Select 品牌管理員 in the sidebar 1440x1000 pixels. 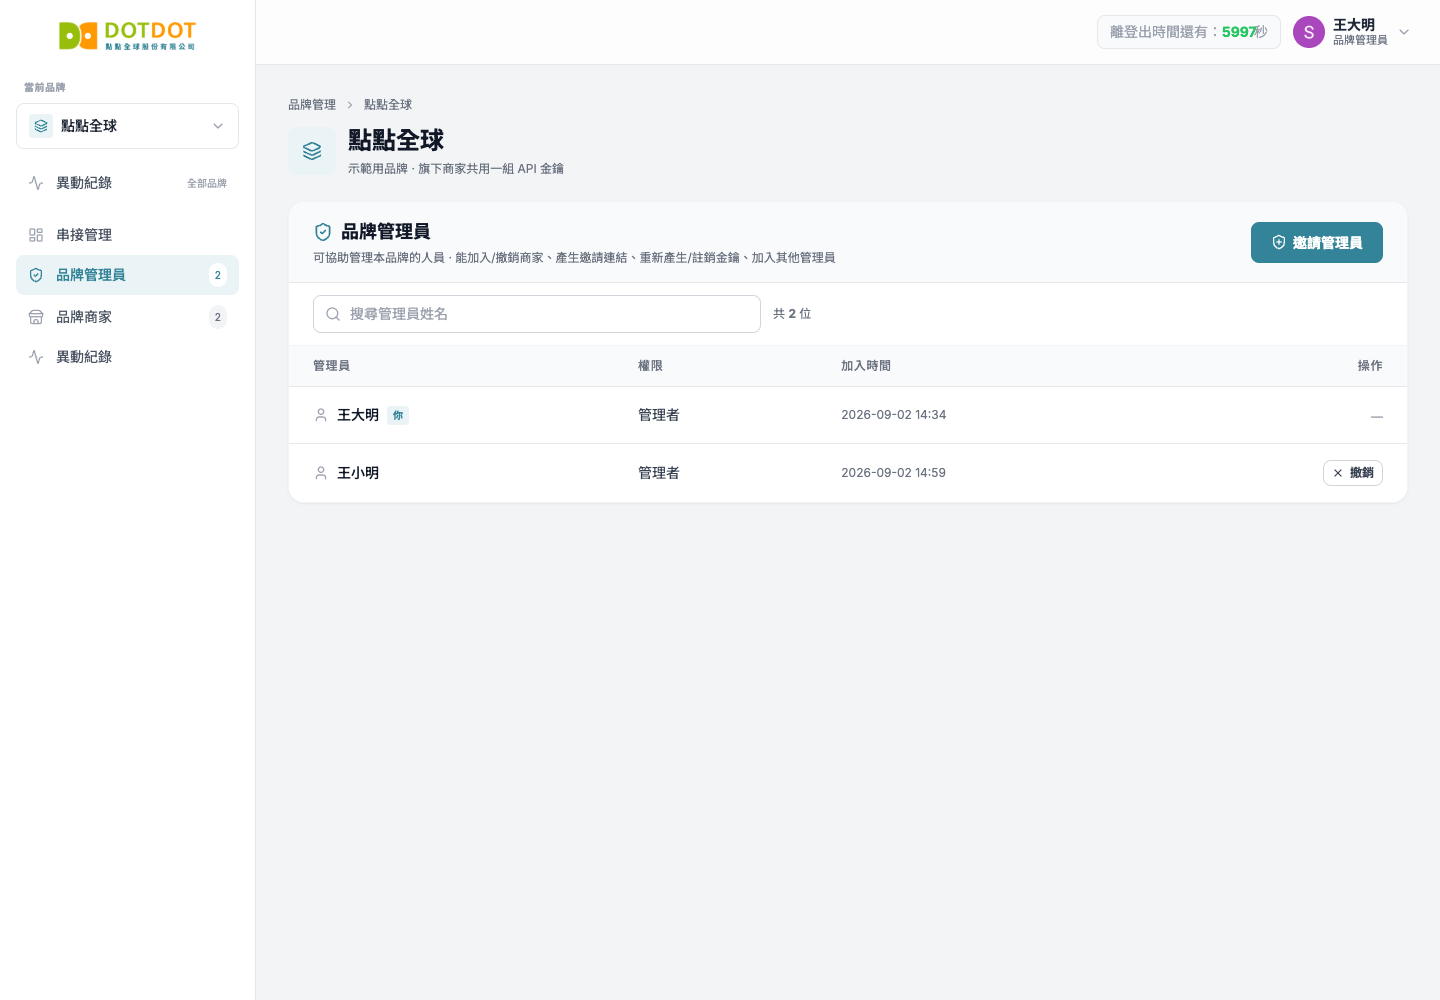click(x=127, y=275)
